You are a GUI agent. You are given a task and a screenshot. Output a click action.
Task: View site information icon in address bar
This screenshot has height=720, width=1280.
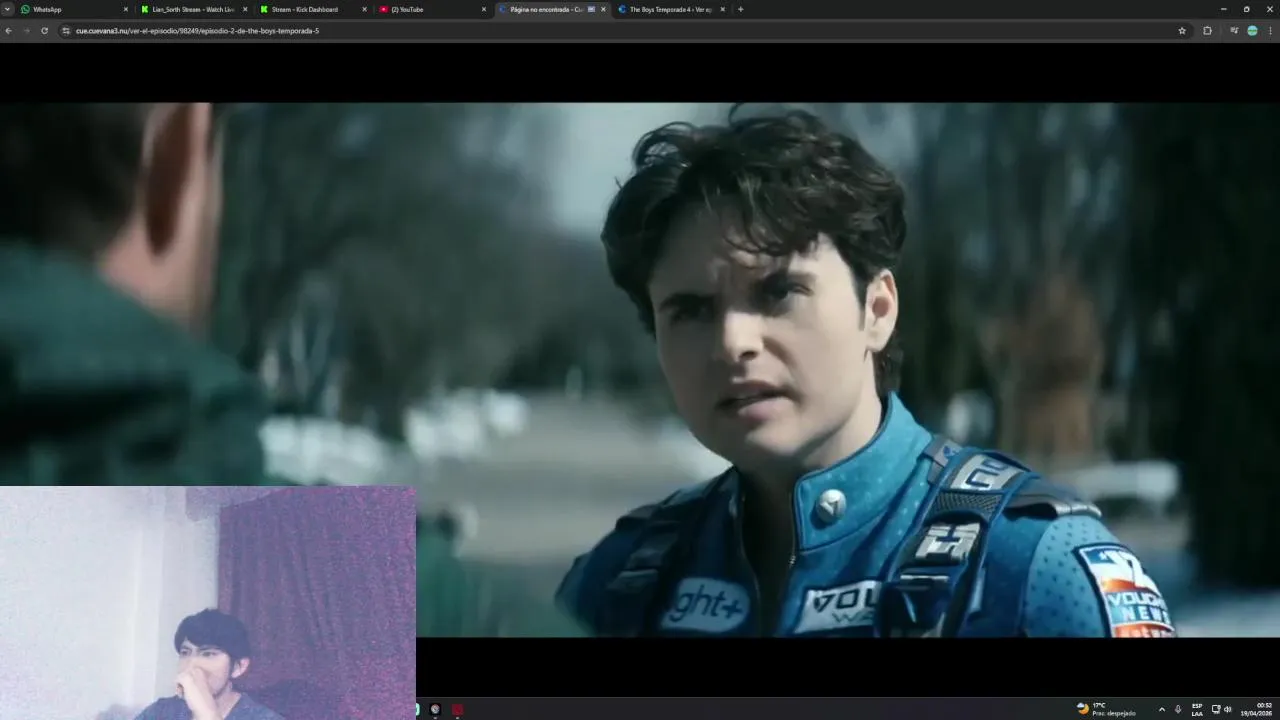pyautogui.click(x=66, y=31)
